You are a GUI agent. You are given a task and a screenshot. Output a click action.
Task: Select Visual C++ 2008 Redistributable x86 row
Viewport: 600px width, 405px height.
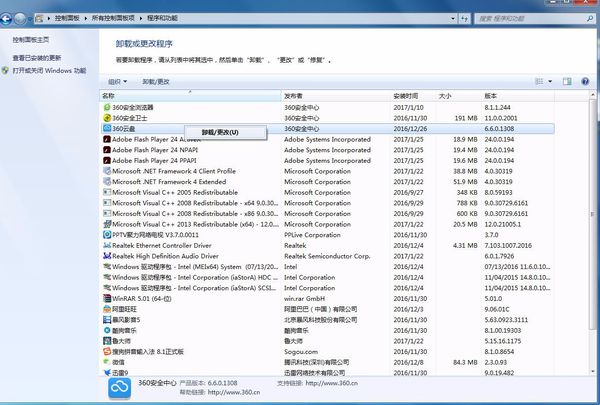click(327, 214)
